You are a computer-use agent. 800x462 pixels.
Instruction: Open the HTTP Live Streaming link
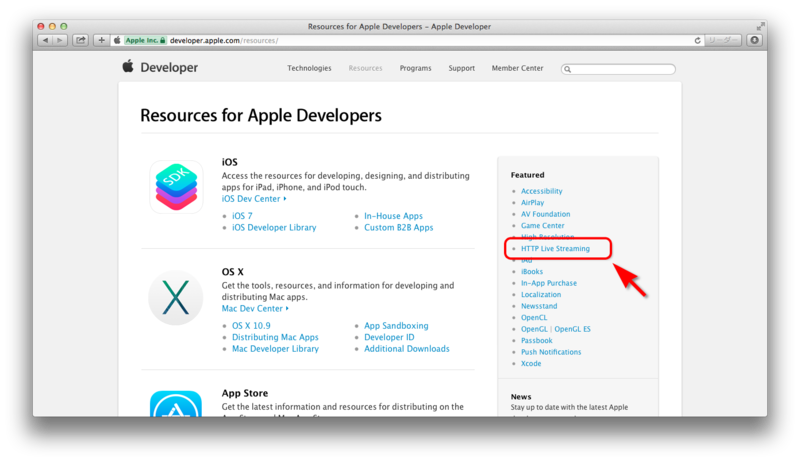(555, 249)
